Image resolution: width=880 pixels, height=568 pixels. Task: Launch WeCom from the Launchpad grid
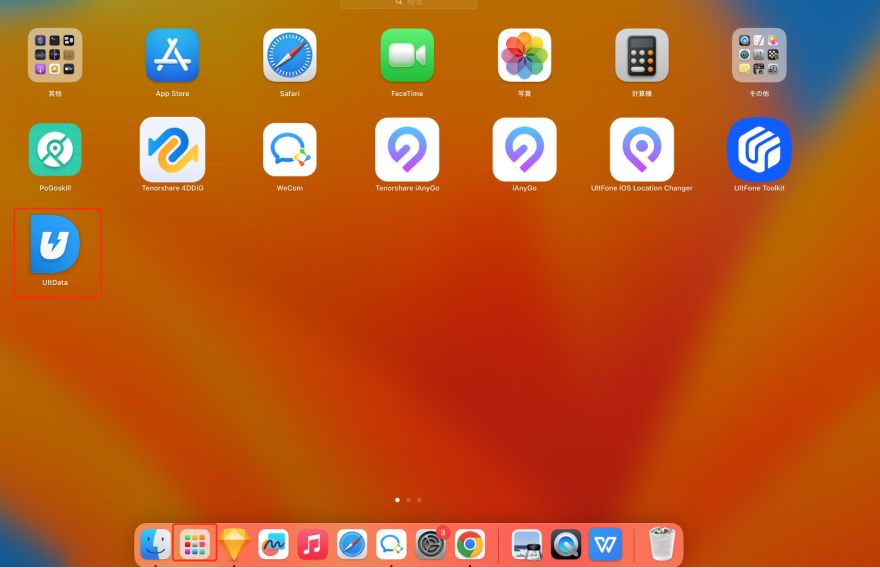pos(290,150)
